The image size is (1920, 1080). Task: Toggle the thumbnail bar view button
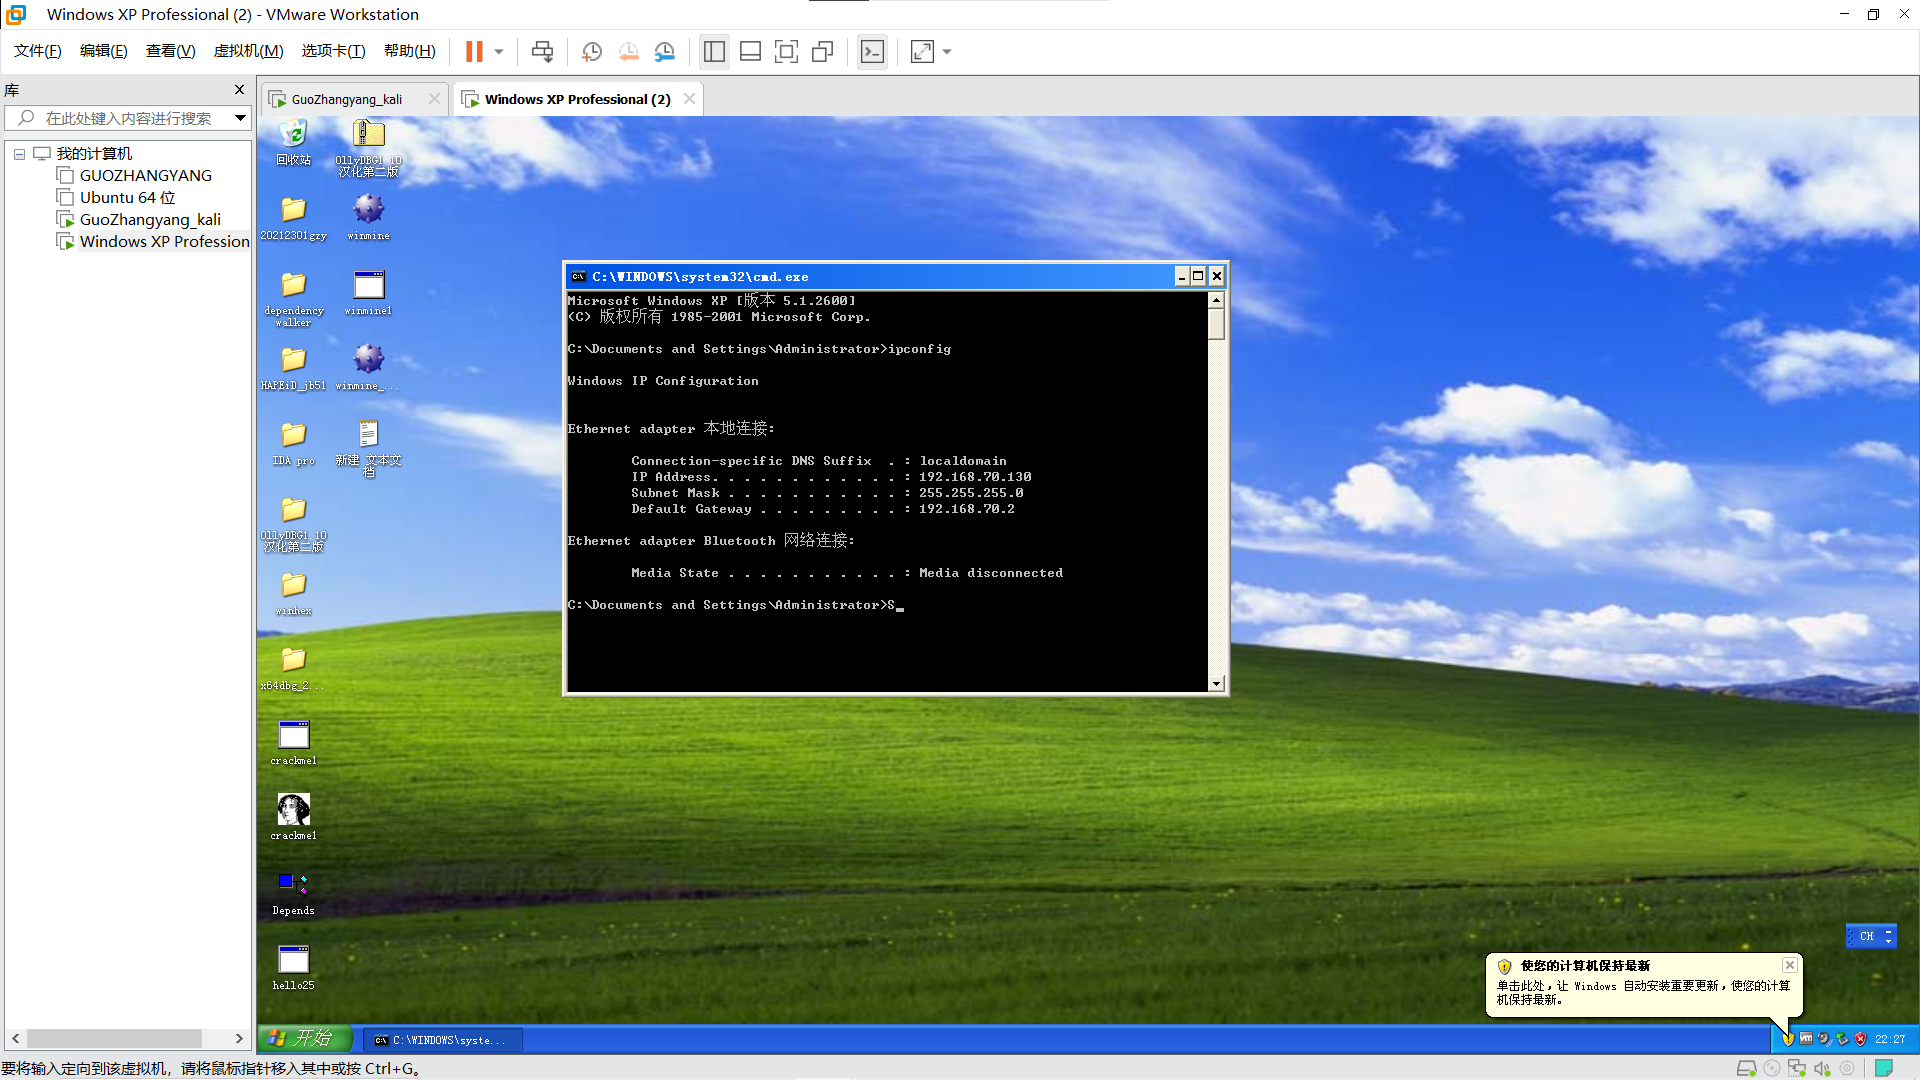(750, 51)
